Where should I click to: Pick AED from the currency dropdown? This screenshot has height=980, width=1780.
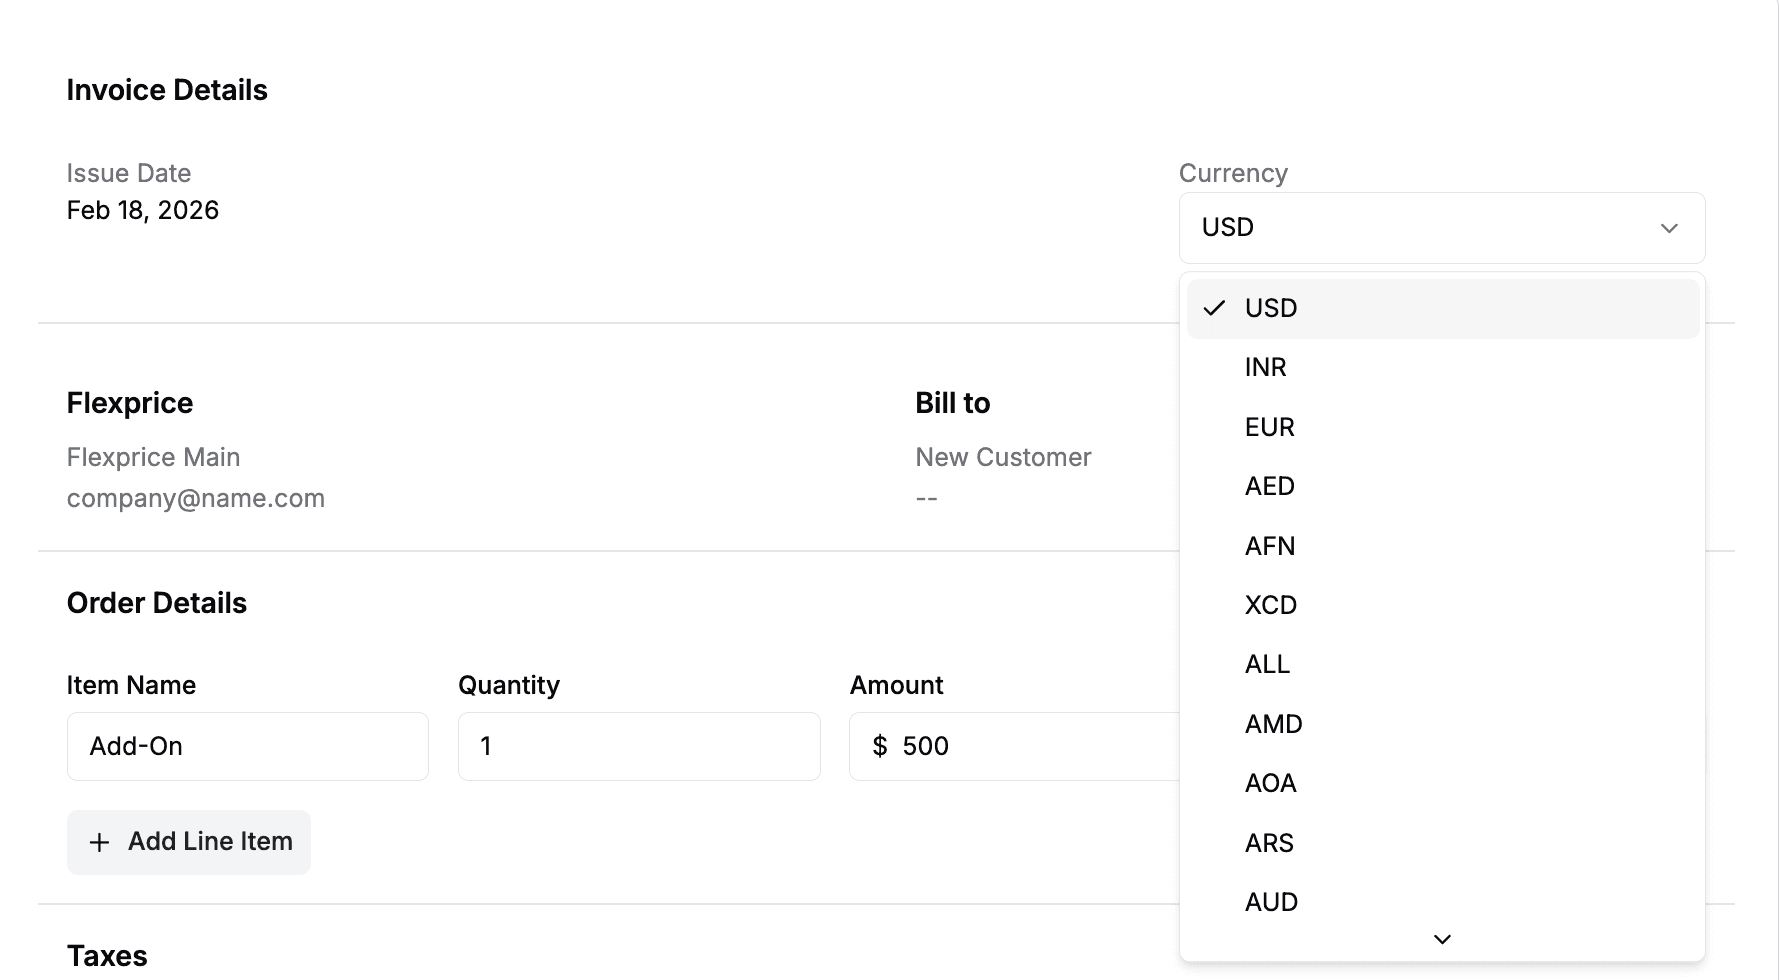[x=1269, y=486]
